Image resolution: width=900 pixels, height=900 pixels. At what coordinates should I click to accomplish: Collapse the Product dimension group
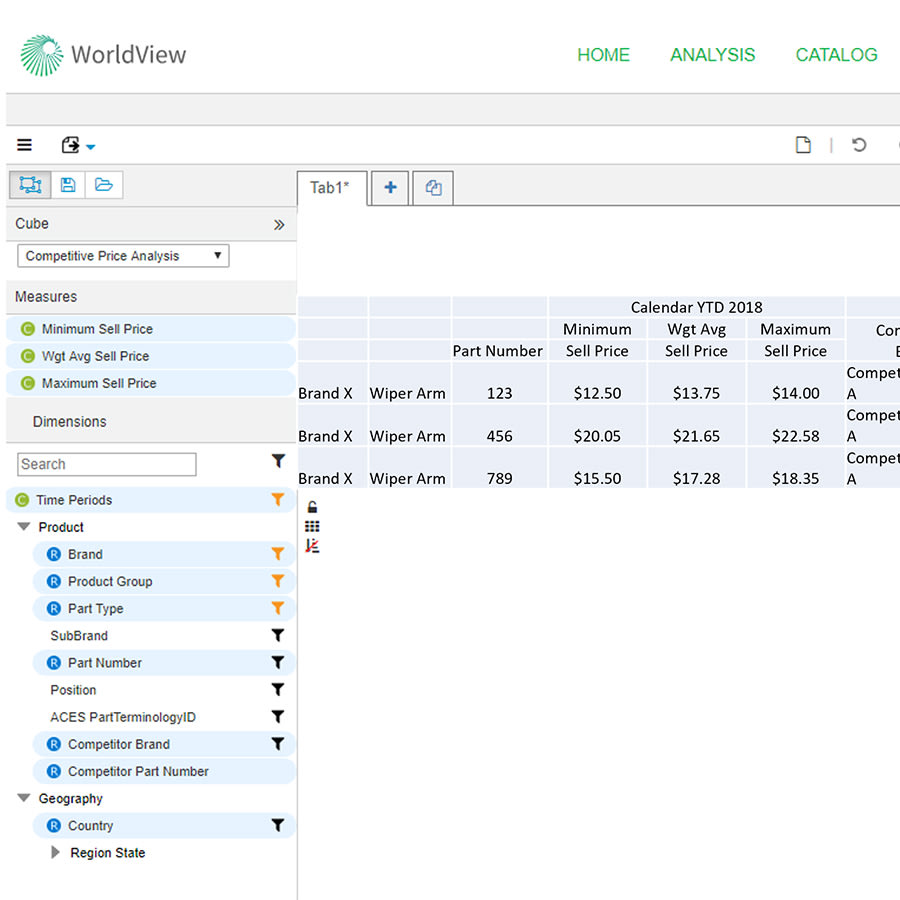pos(24,527)
